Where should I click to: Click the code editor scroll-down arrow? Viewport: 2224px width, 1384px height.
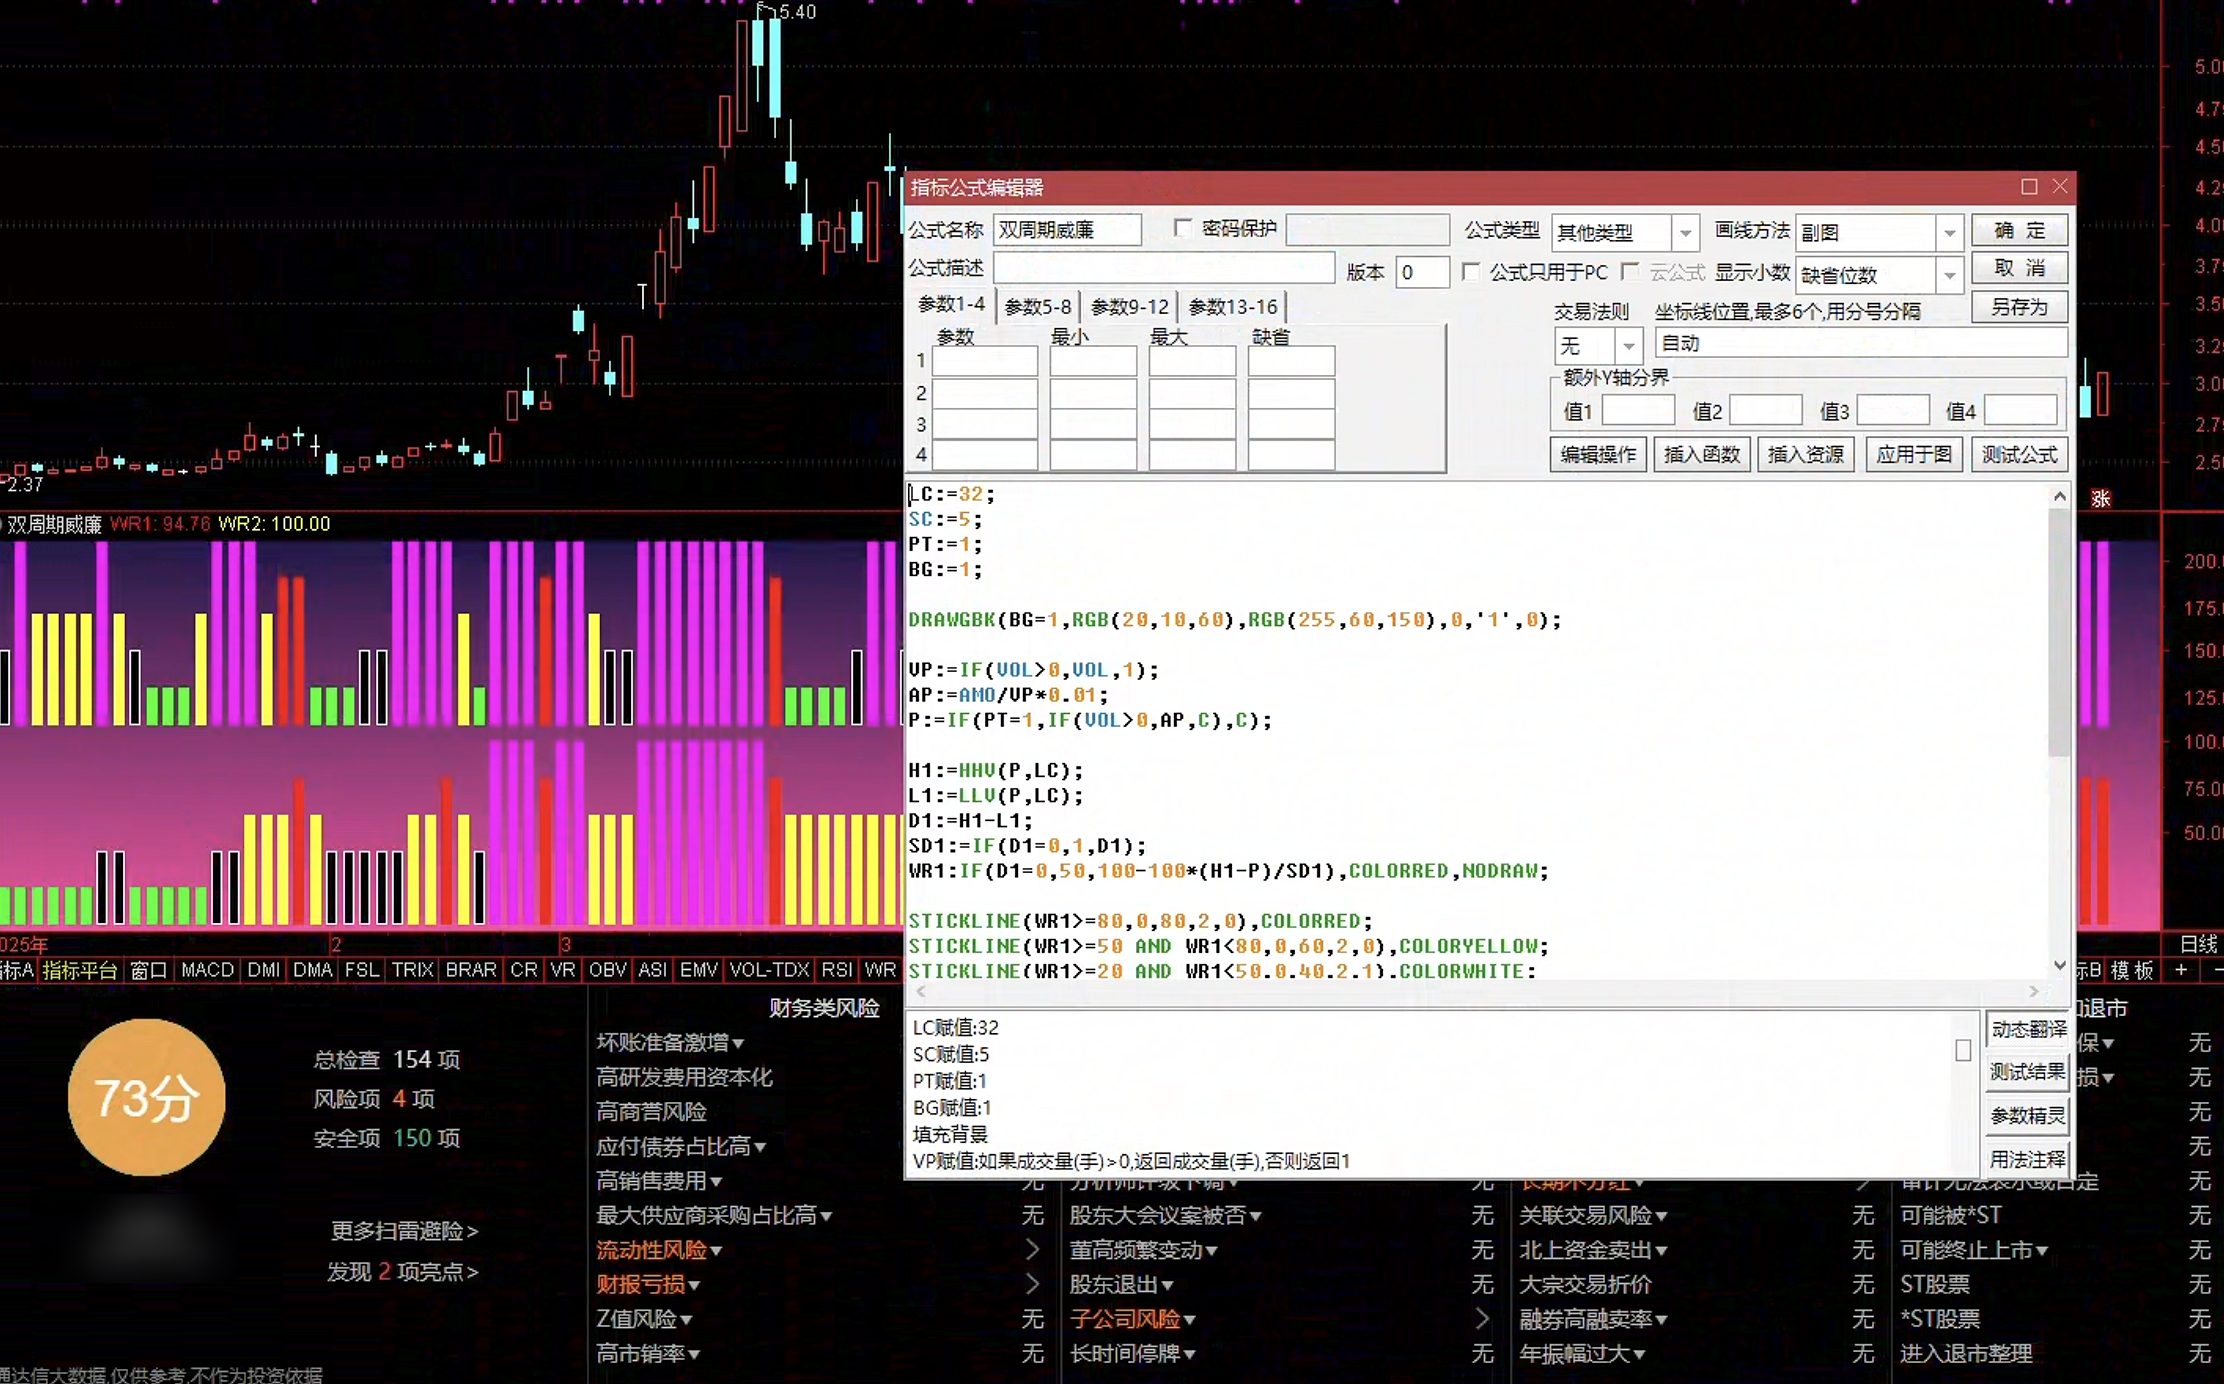tap(2059, 965)
